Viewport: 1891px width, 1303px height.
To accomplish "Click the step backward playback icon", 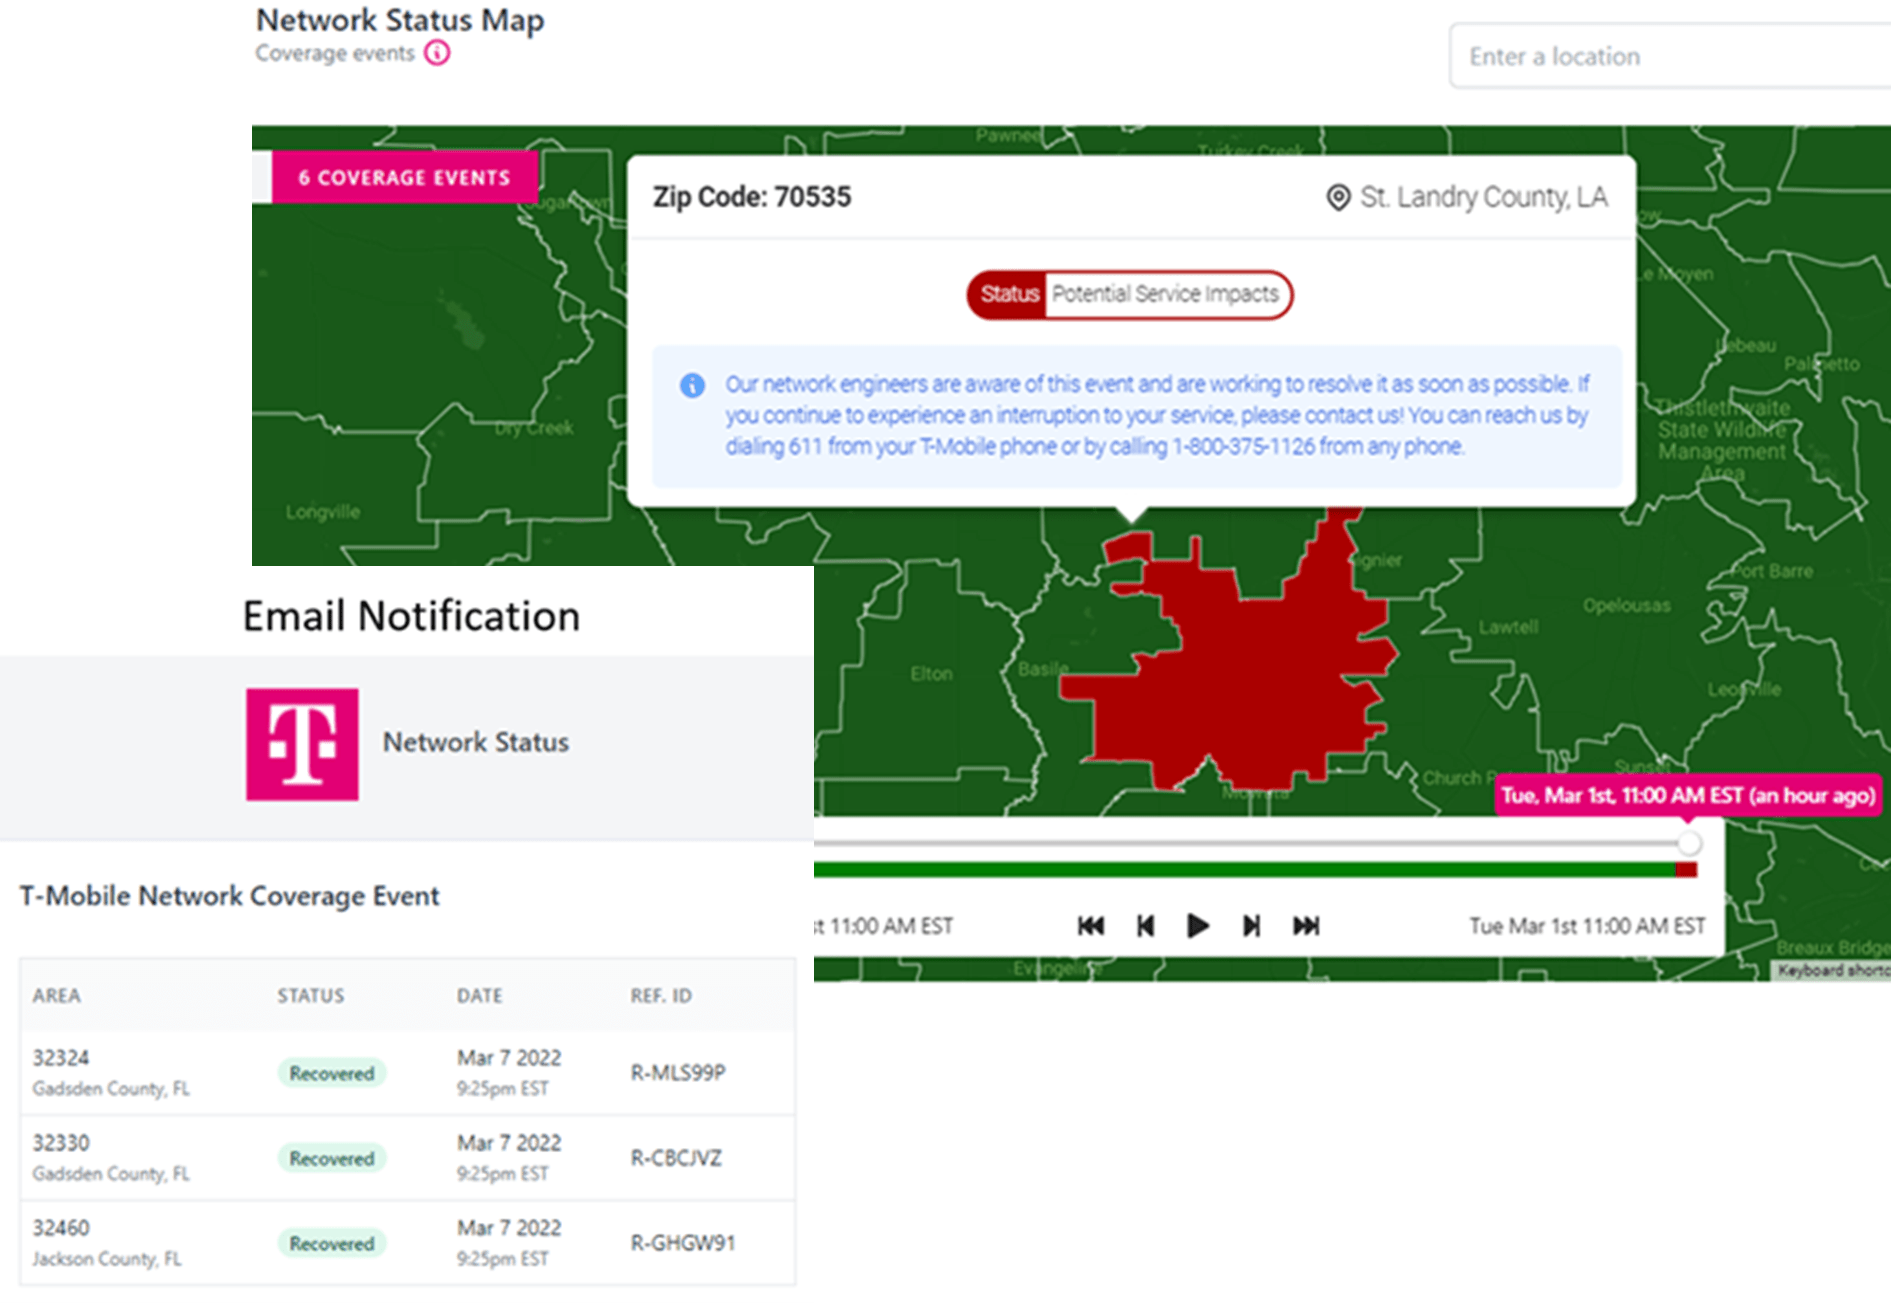I will [x=1146, y=926].
